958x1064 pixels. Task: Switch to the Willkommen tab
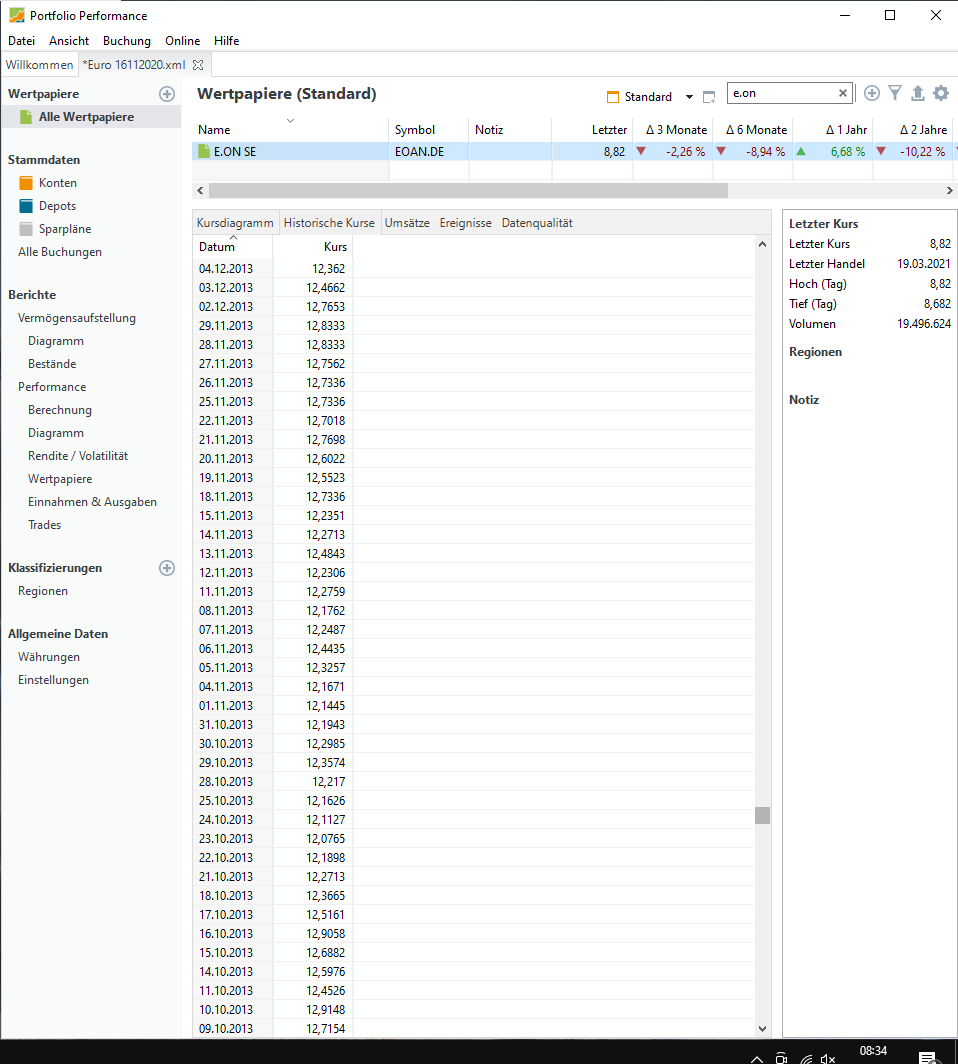point(39,65)
